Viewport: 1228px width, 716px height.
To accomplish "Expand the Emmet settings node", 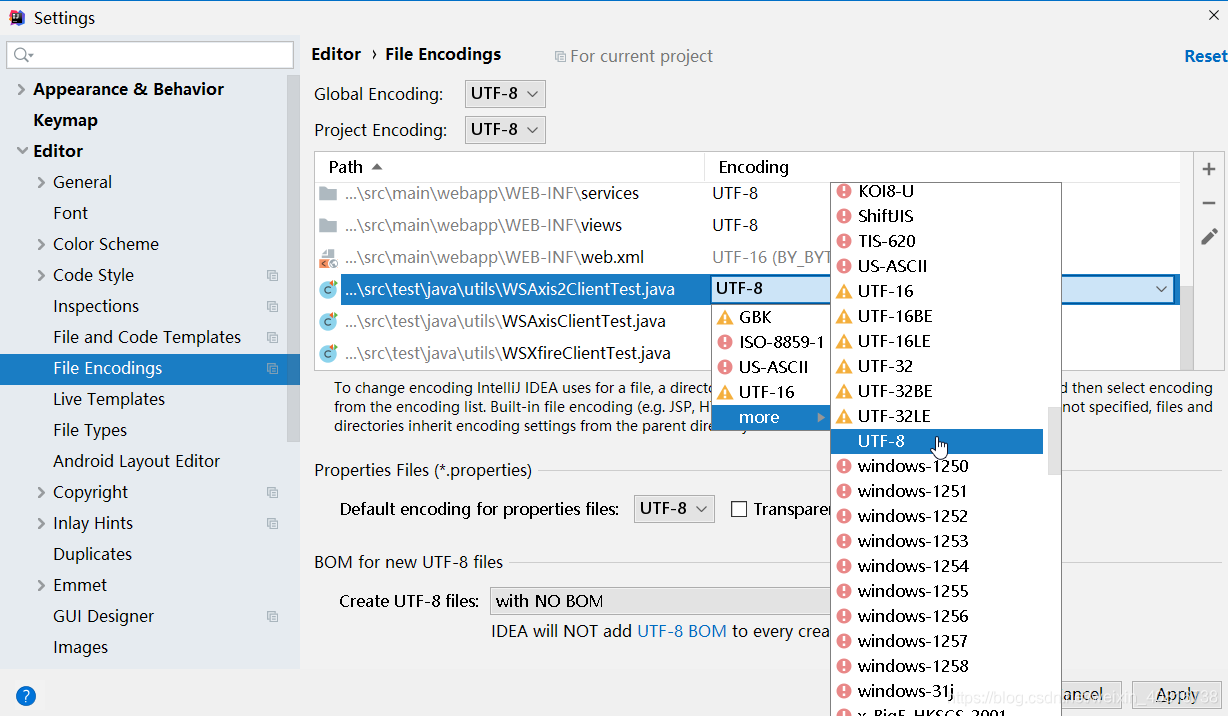I will (x=41, y=585).
